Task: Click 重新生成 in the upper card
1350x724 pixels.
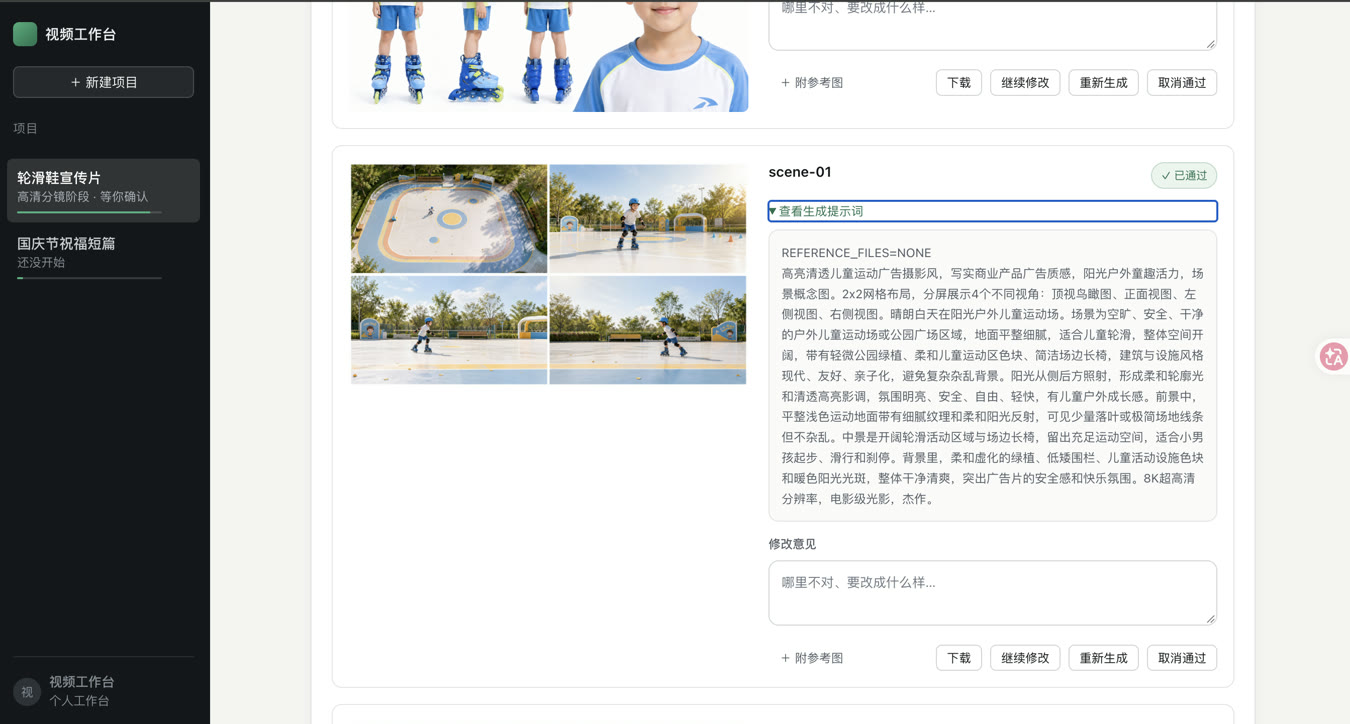Action: (x=1103, y=82)
